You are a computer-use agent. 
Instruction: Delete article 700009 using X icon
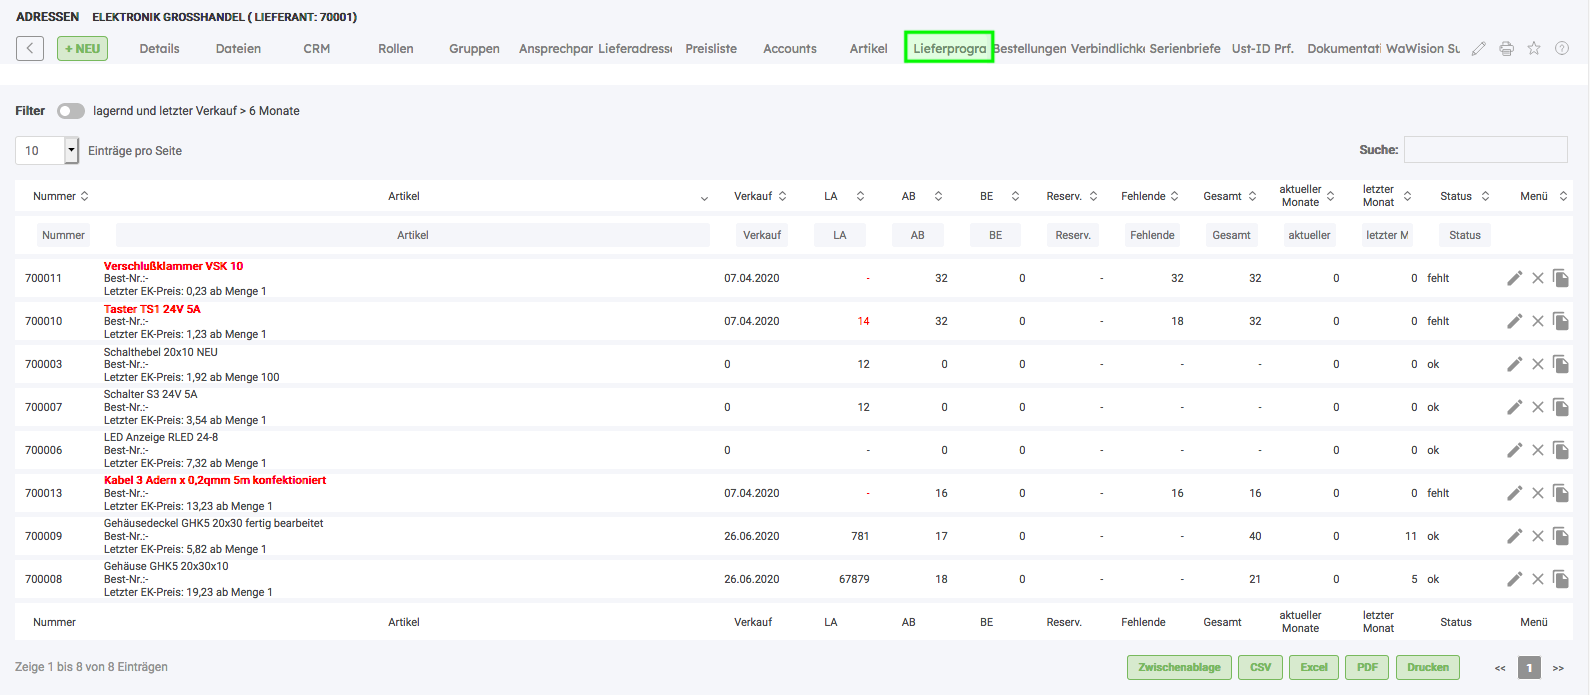(x=1538, y=536)
